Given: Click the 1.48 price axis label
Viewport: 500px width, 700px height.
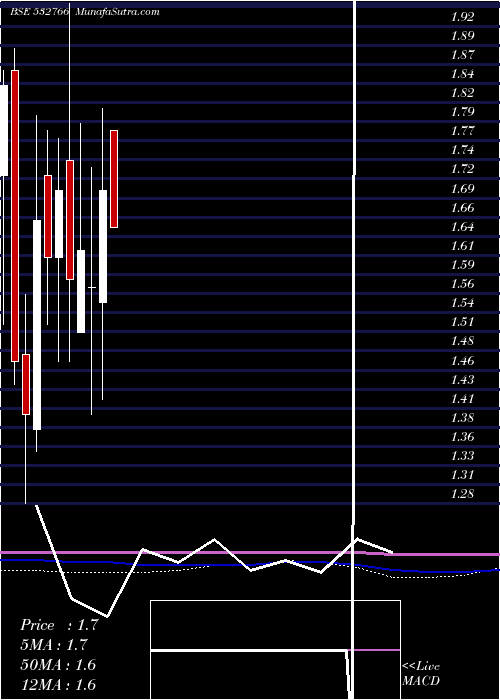Looking at the screenshot, I should (462, 341).
